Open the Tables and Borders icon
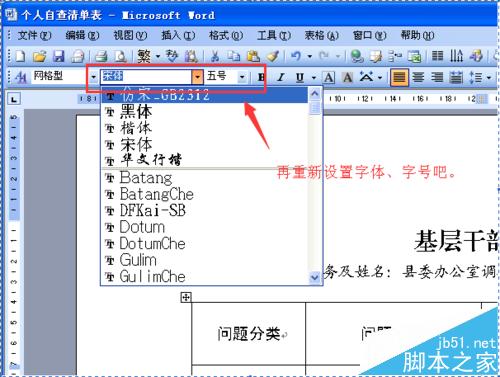 376,56
